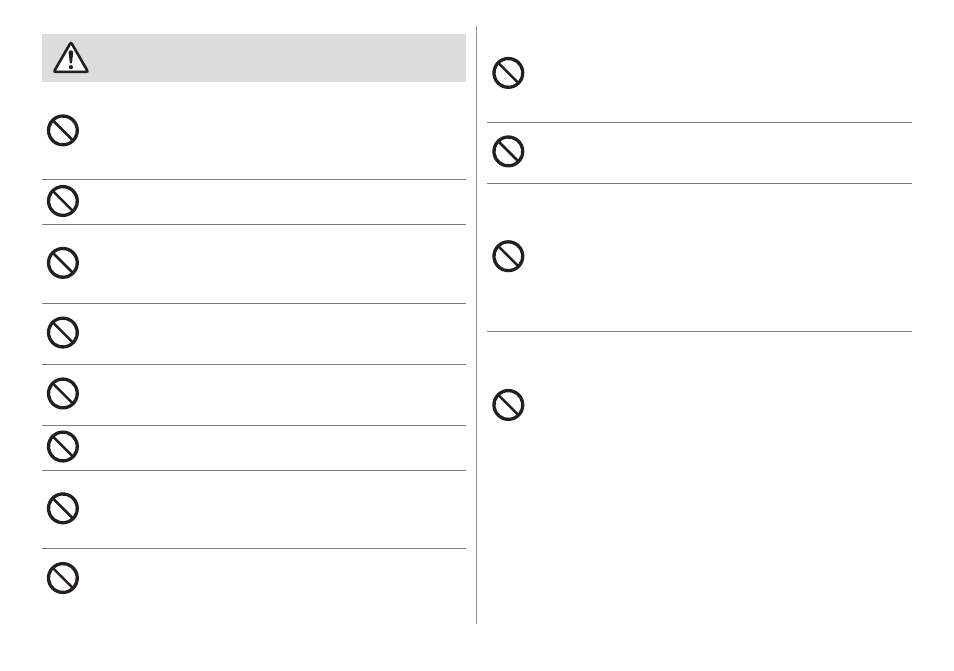
Task: Click the second prohibition icon in the right column
Action: pyautogui.click(x=508, y=151)
